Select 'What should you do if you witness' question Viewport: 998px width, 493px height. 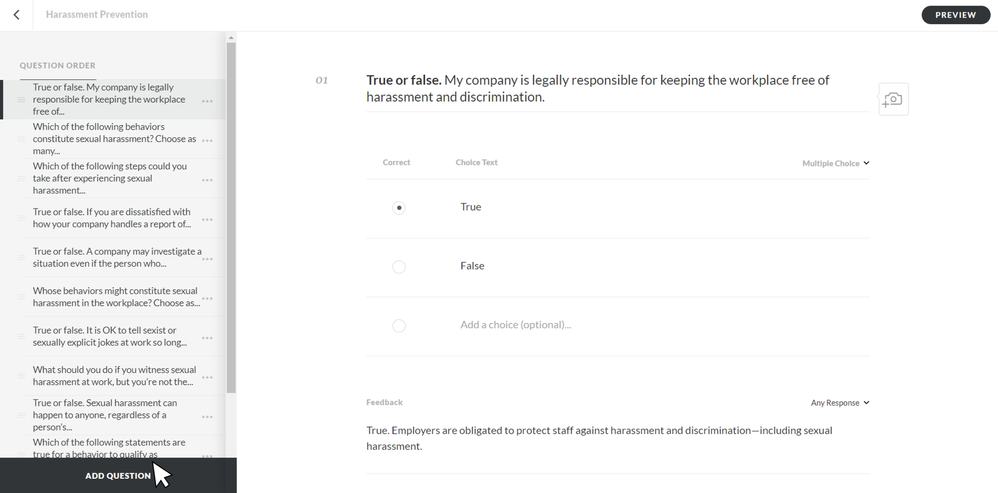click(x=114, y=376)
